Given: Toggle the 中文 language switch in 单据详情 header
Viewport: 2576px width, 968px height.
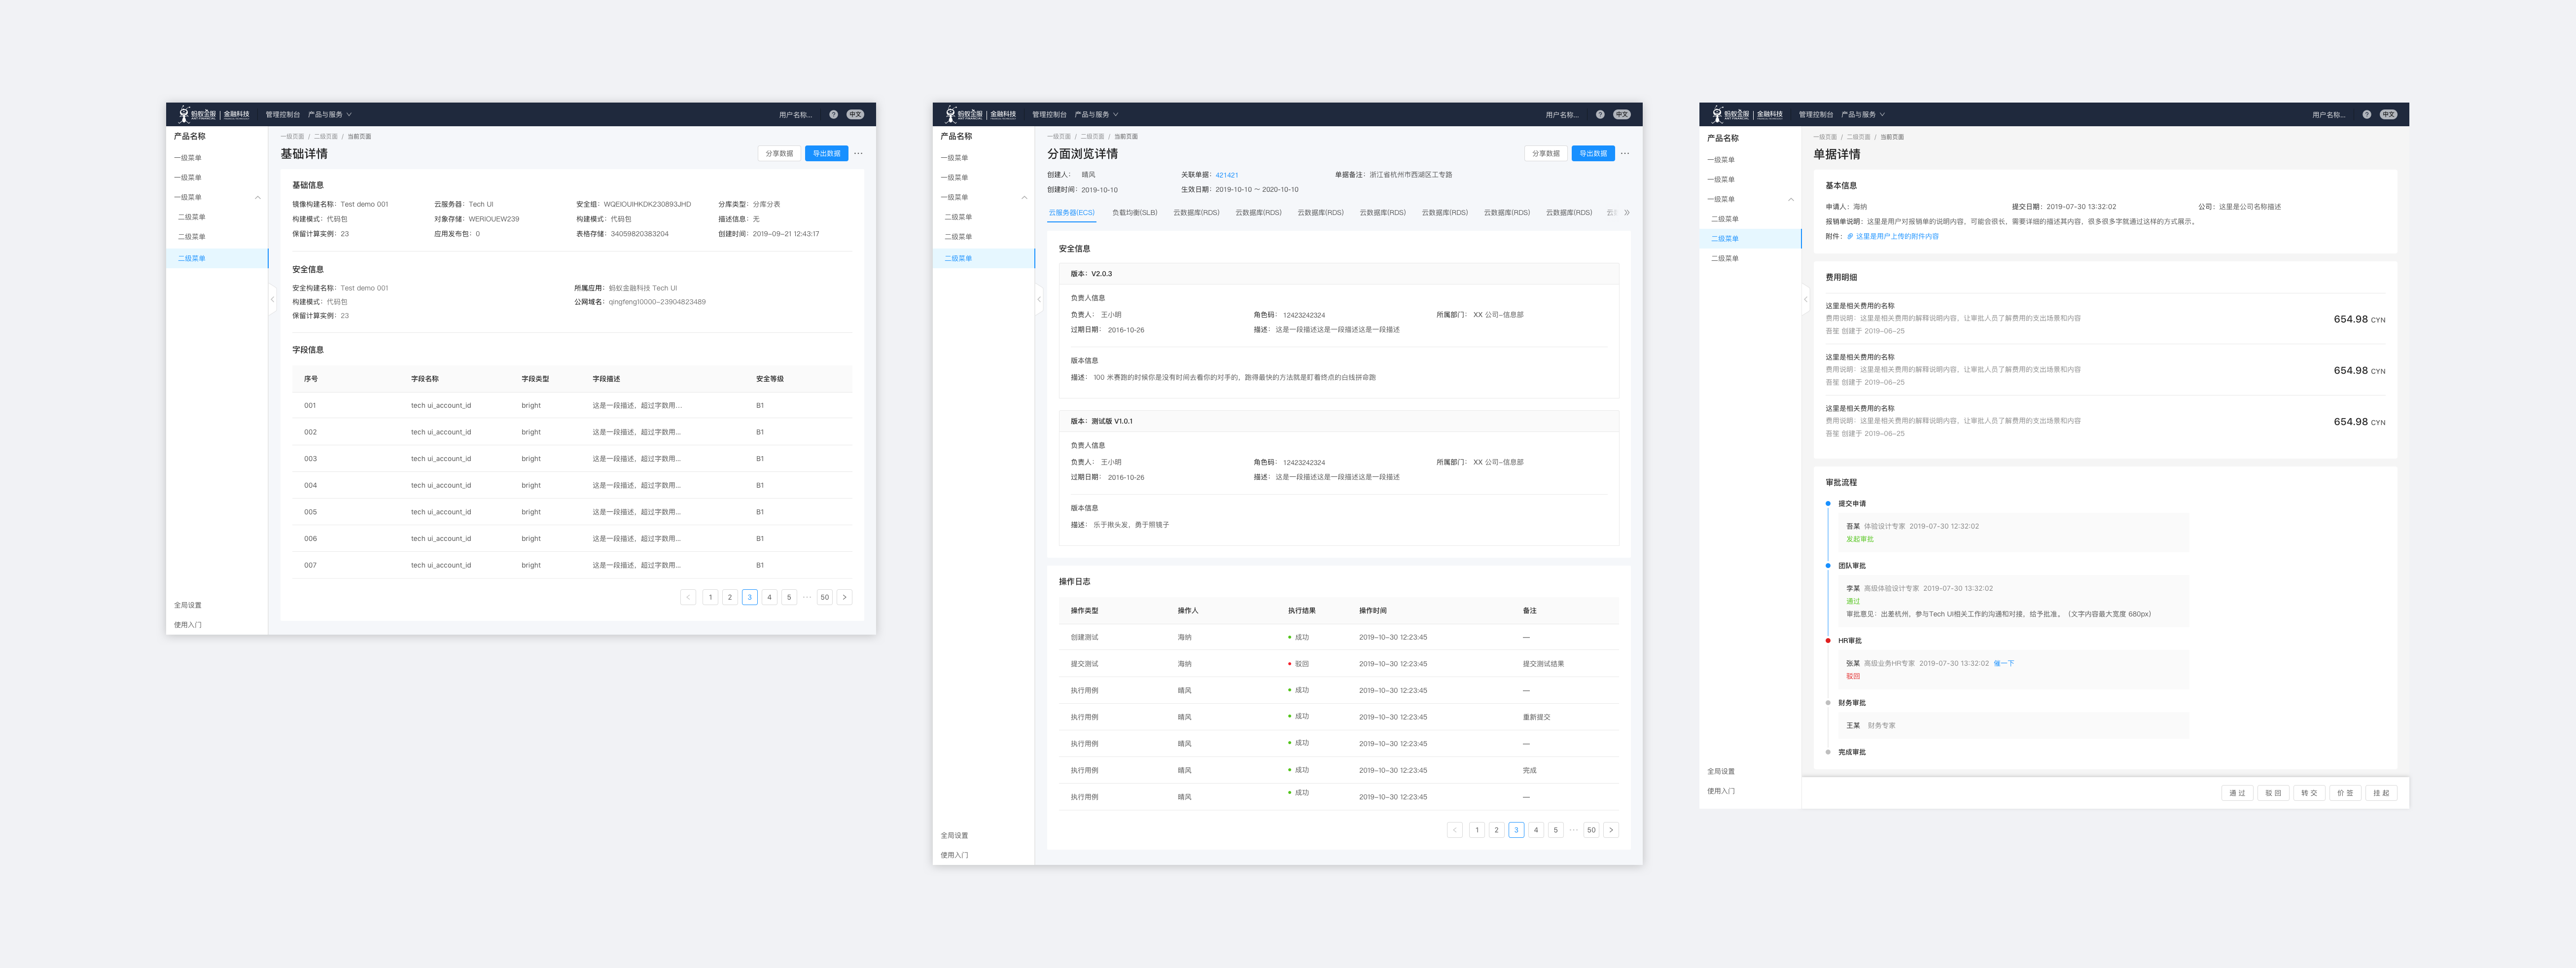Looking at the screenshot, I should click(x=2388, y=115).
